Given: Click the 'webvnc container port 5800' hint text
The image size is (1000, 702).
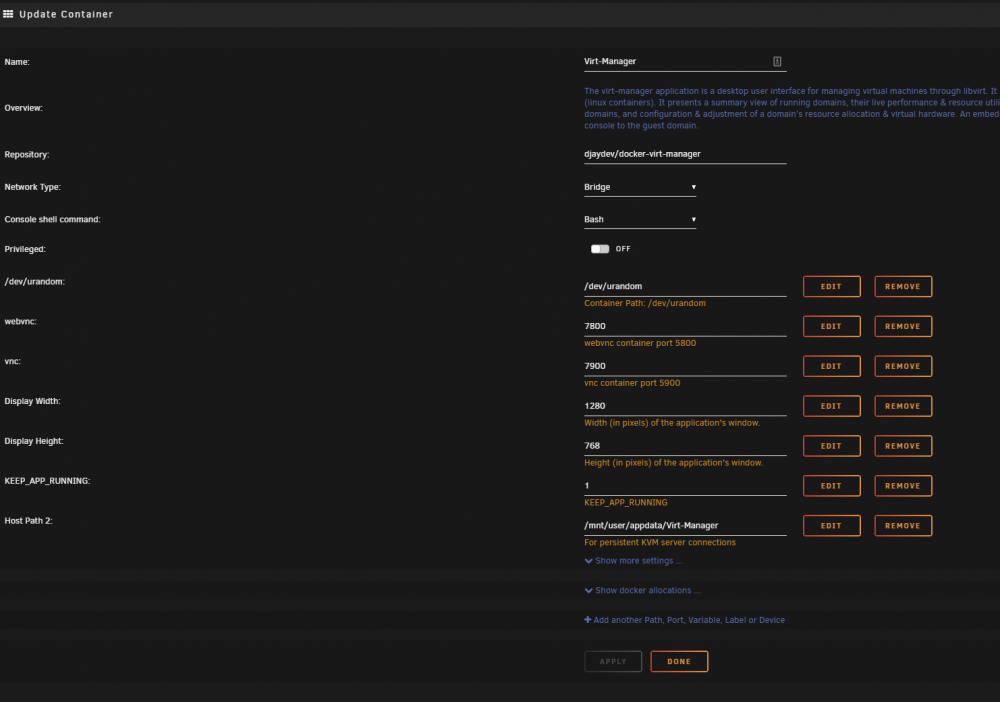Looking at the screenshot, I should click(x=640, y=343).
